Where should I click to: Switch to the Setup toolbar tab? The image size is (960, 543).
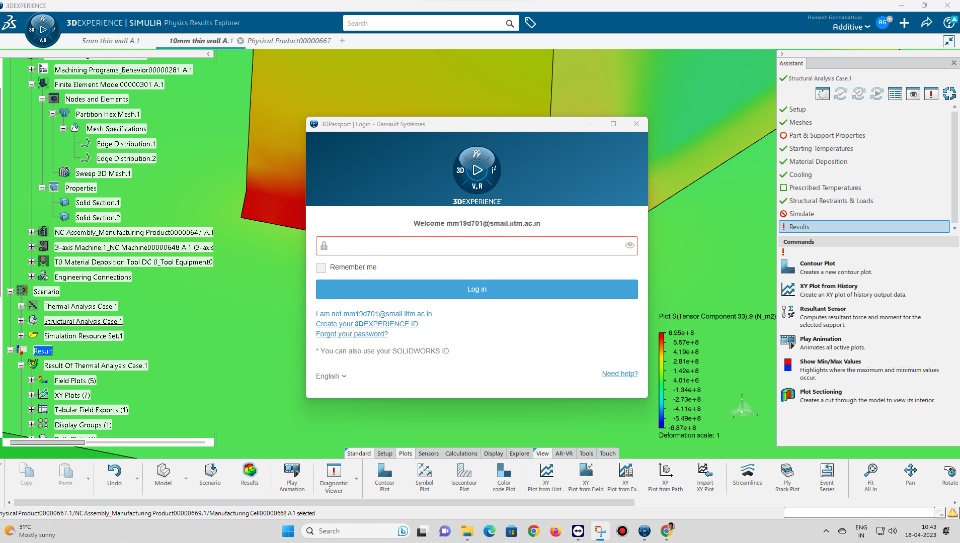pos(384,454)
